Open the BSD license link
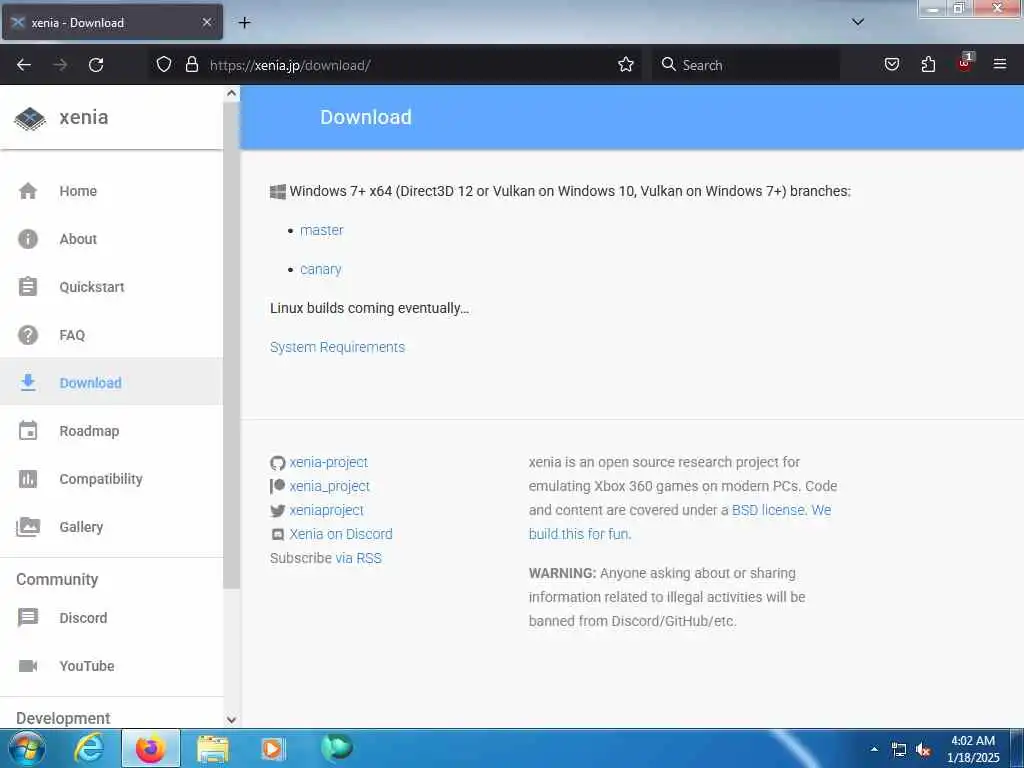 pyautogui.click(x=768, y=509)
